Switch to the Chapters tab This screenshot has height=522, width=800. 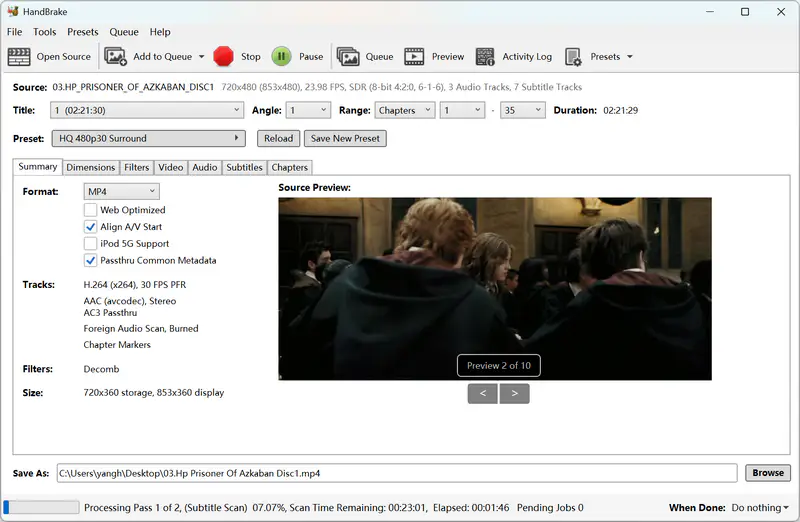[x=289, y=167]
